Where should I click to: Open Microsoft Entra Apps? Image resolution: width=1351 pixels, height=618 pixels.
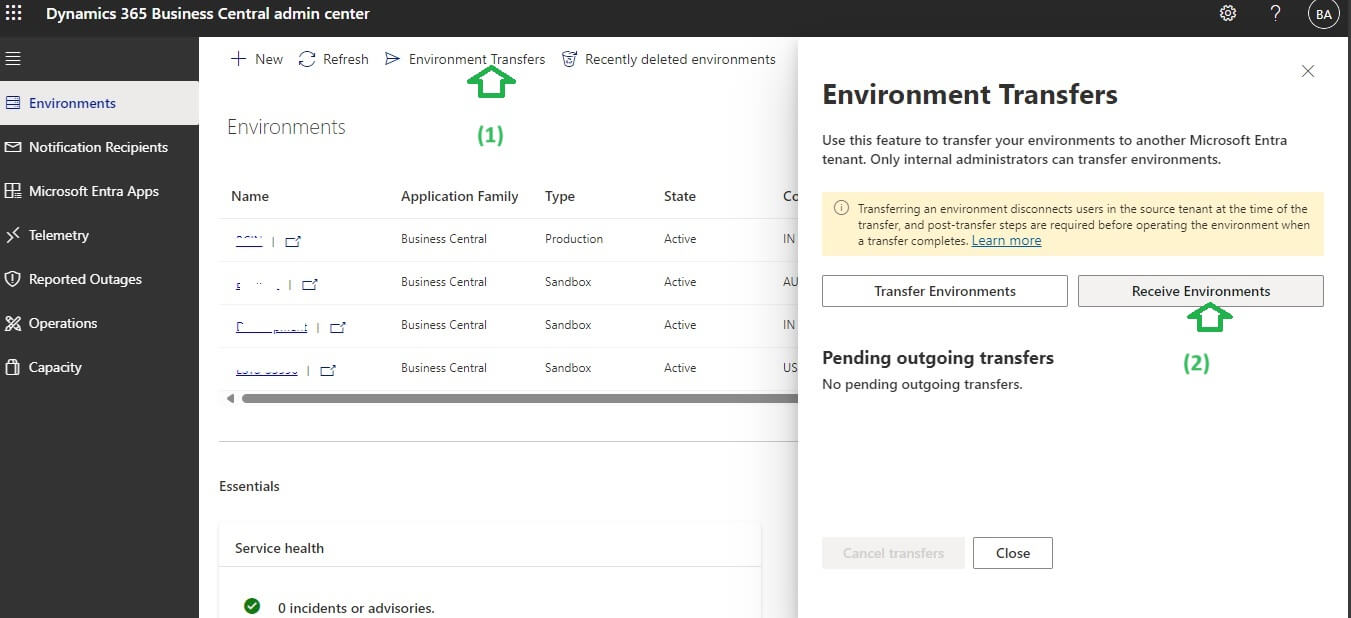click(86, 191)
